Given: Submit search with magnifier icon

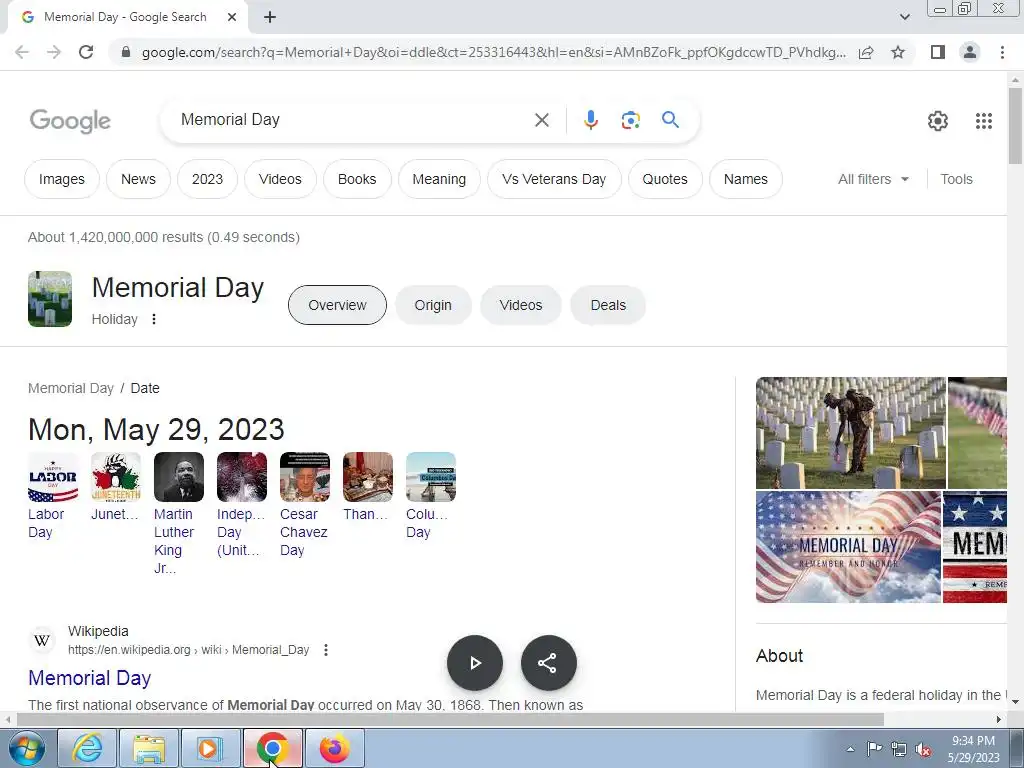Looking at the screenshot, I should (x=670, y=120).
